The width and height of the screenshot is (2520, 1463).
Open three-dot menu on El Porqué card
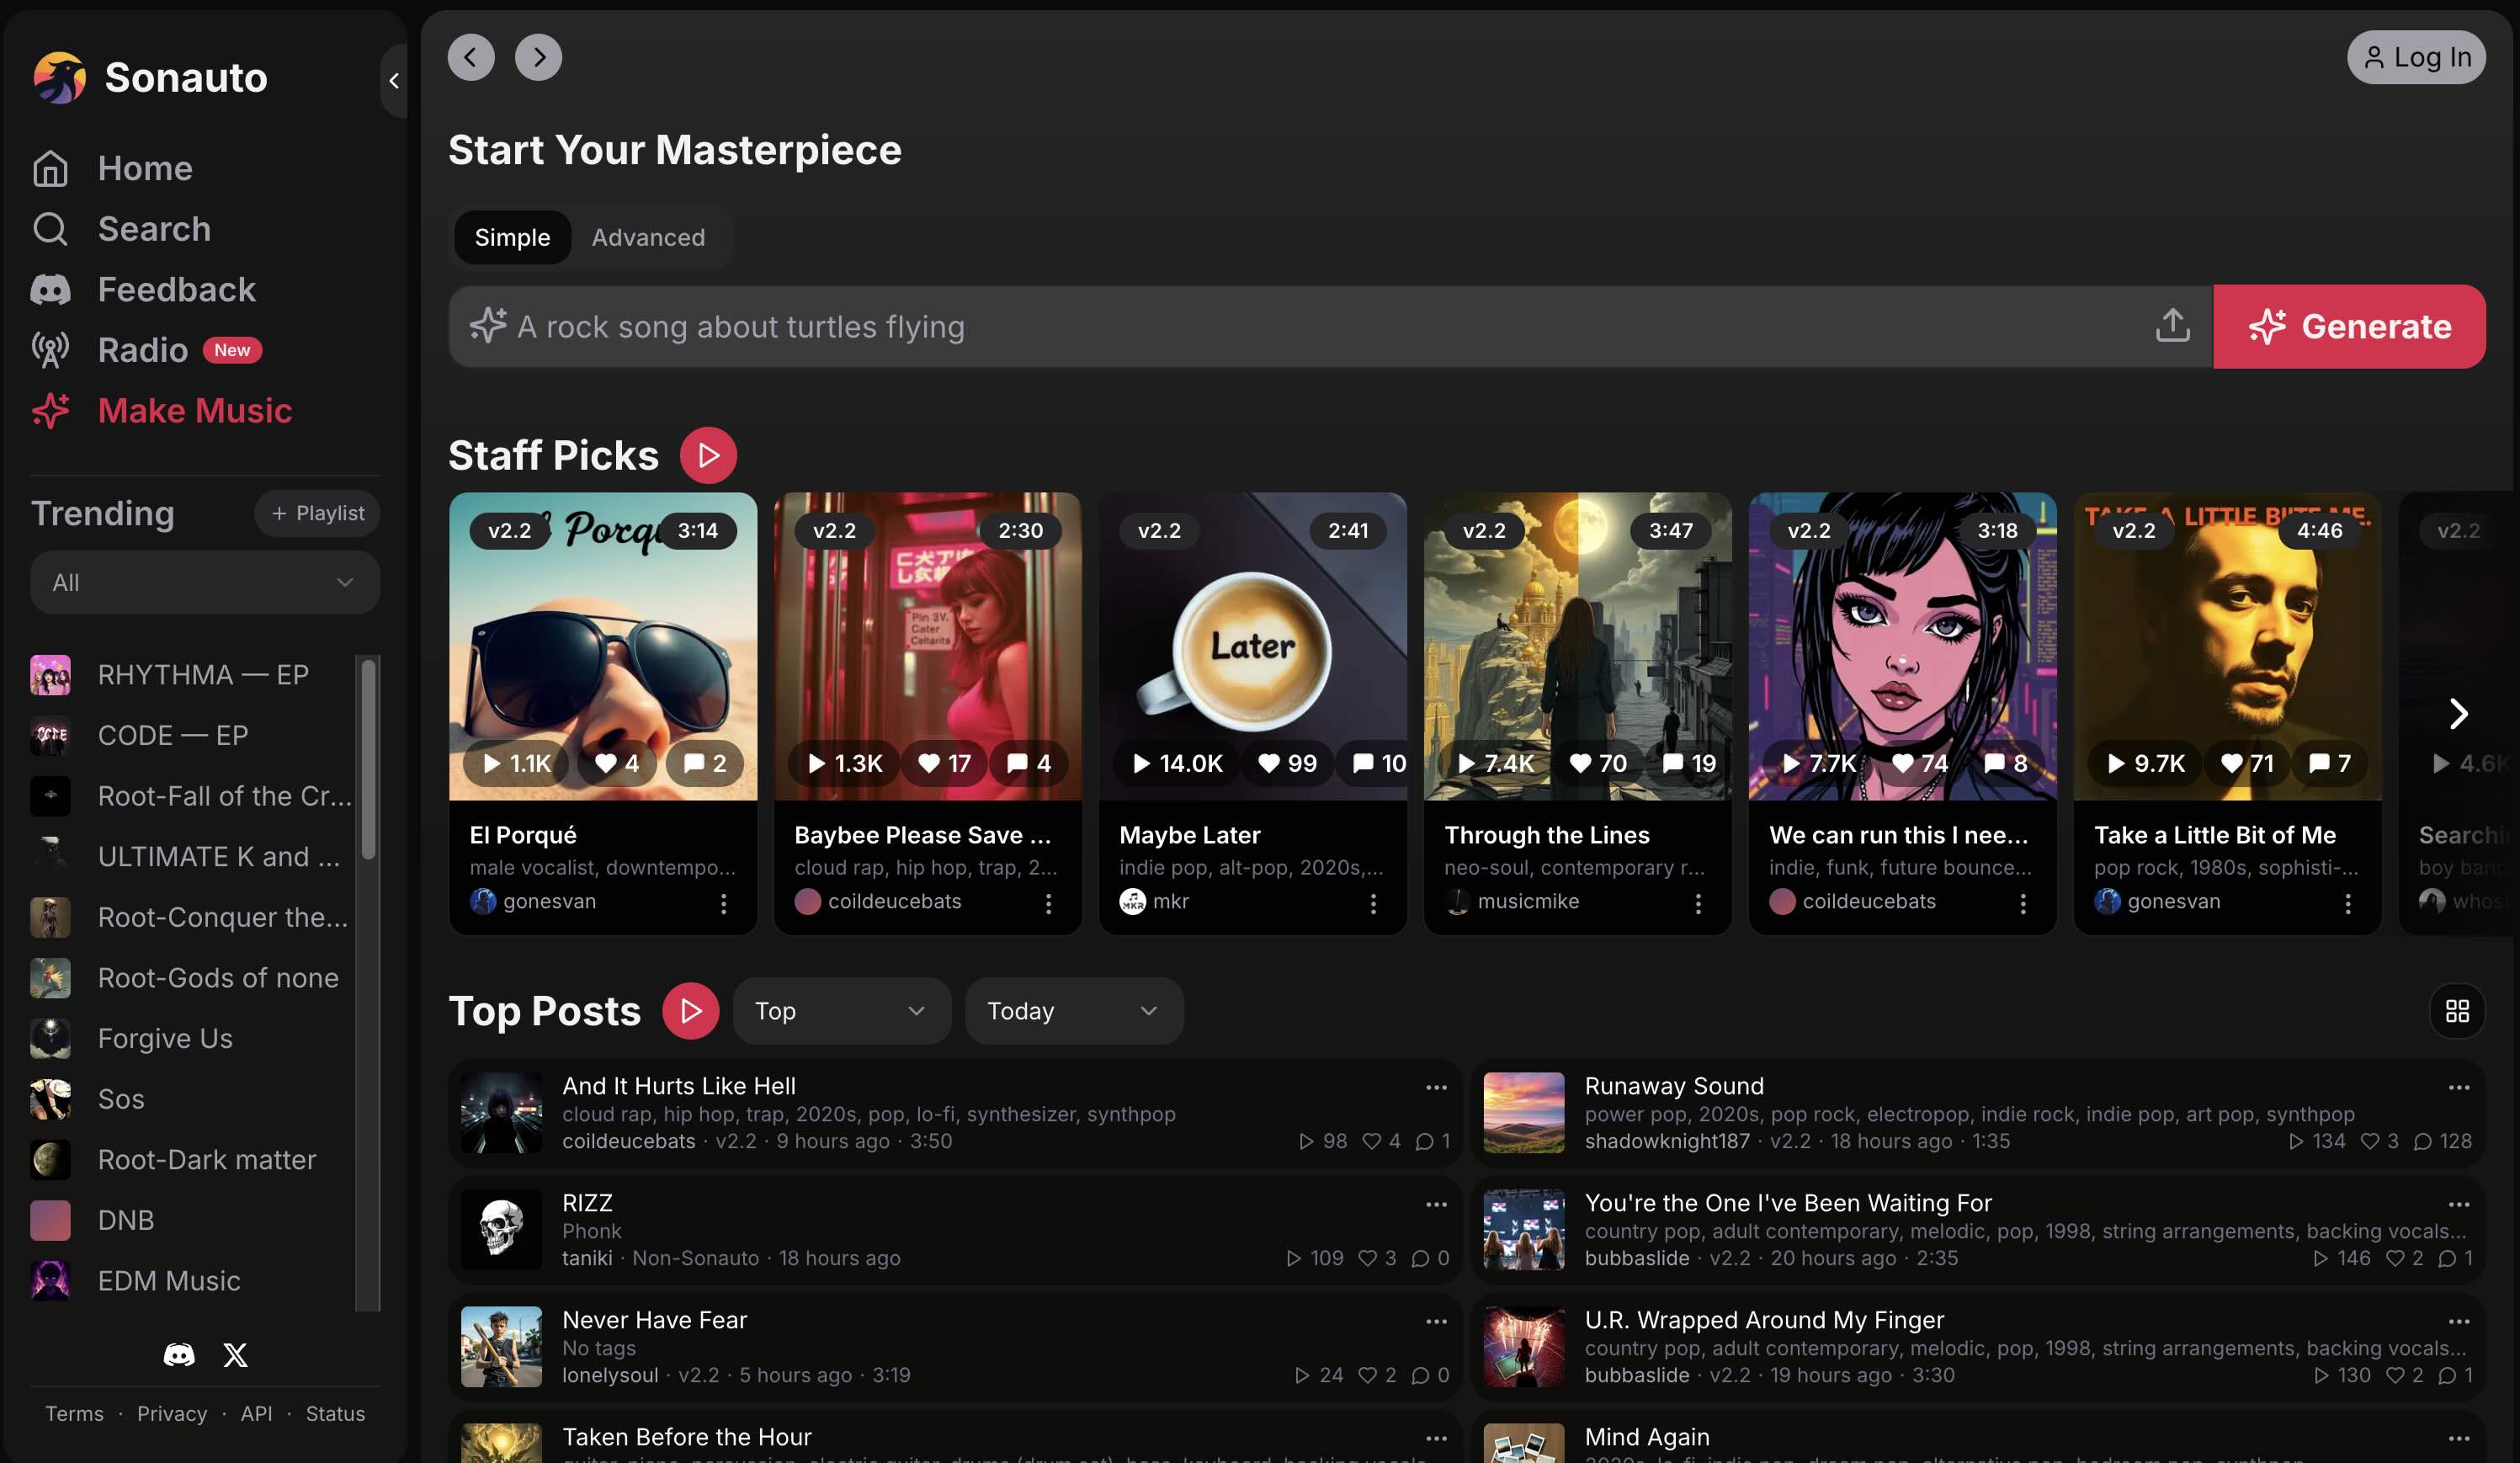pos(723,903)
